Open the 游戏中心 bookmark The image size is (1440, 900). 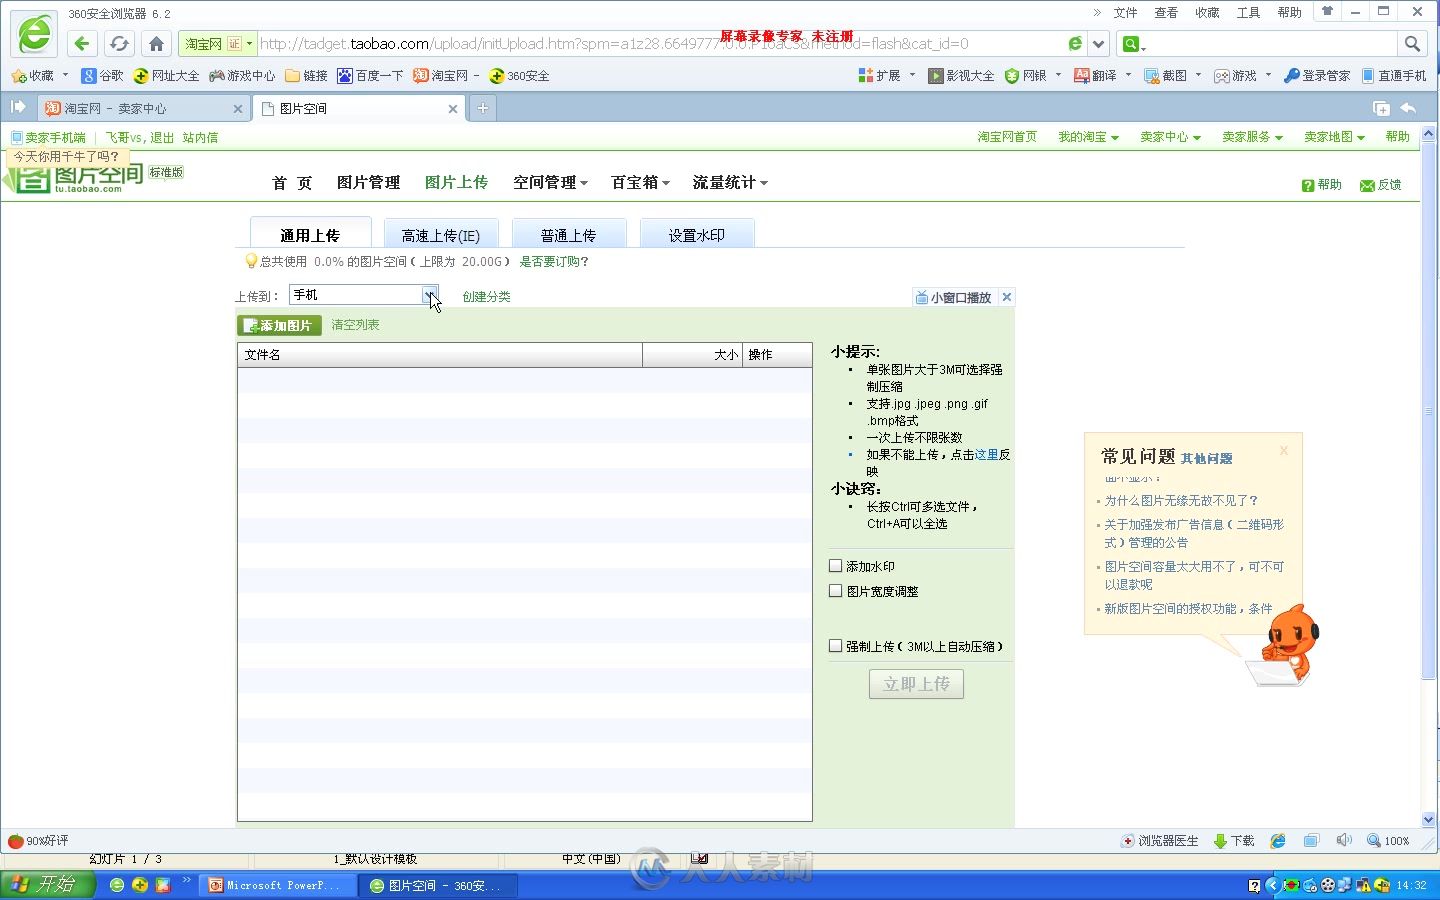(242, 76)
